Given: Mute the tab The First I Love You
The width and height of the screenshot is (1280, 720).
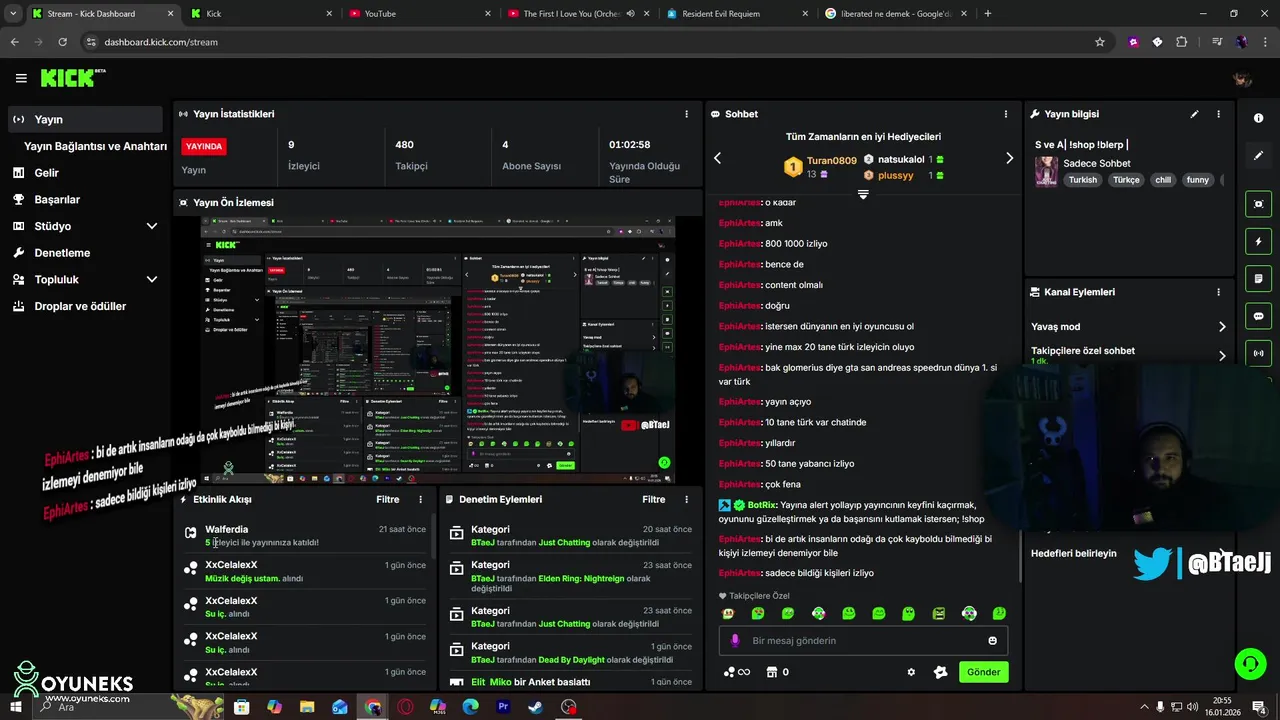Looking at the screenshot, I should click(x=631, y=14).
